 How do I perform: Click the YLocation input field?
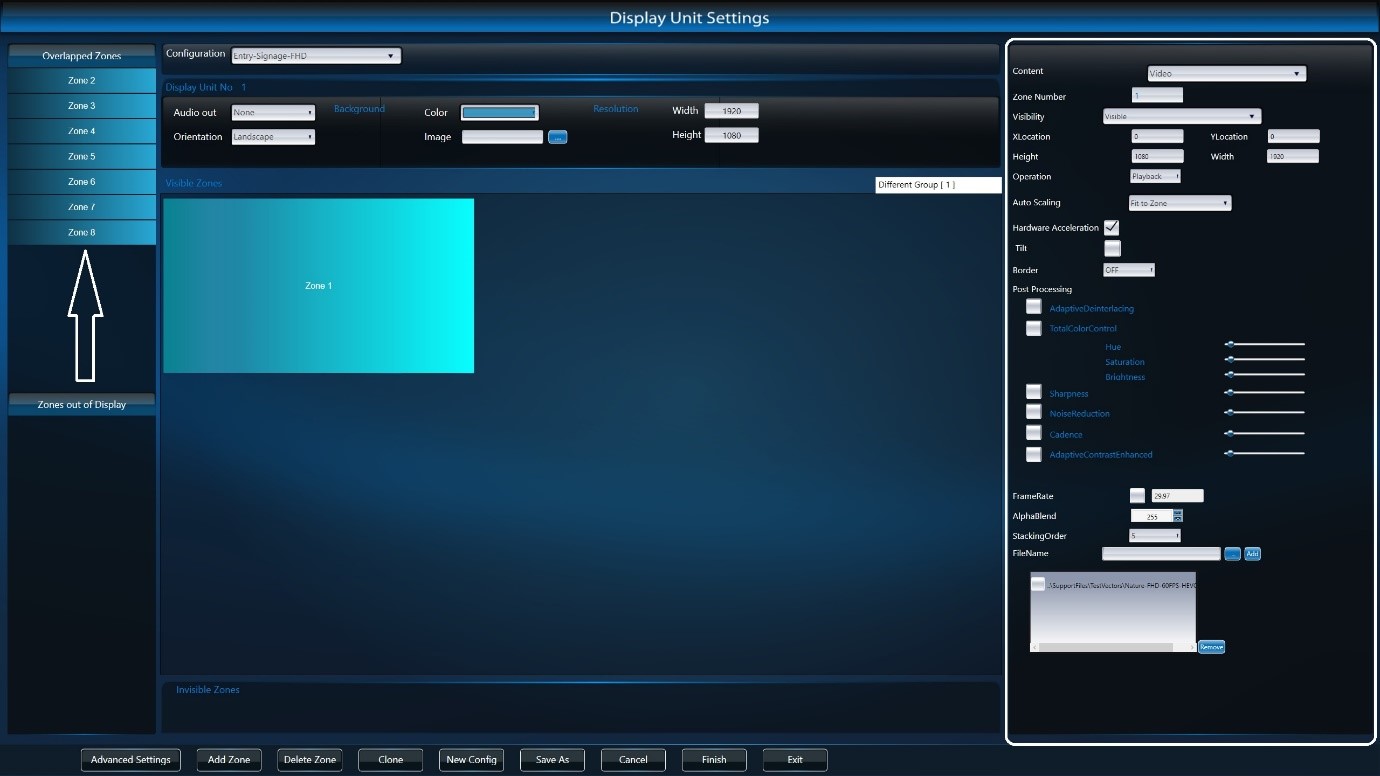[x=1293, y=136]
